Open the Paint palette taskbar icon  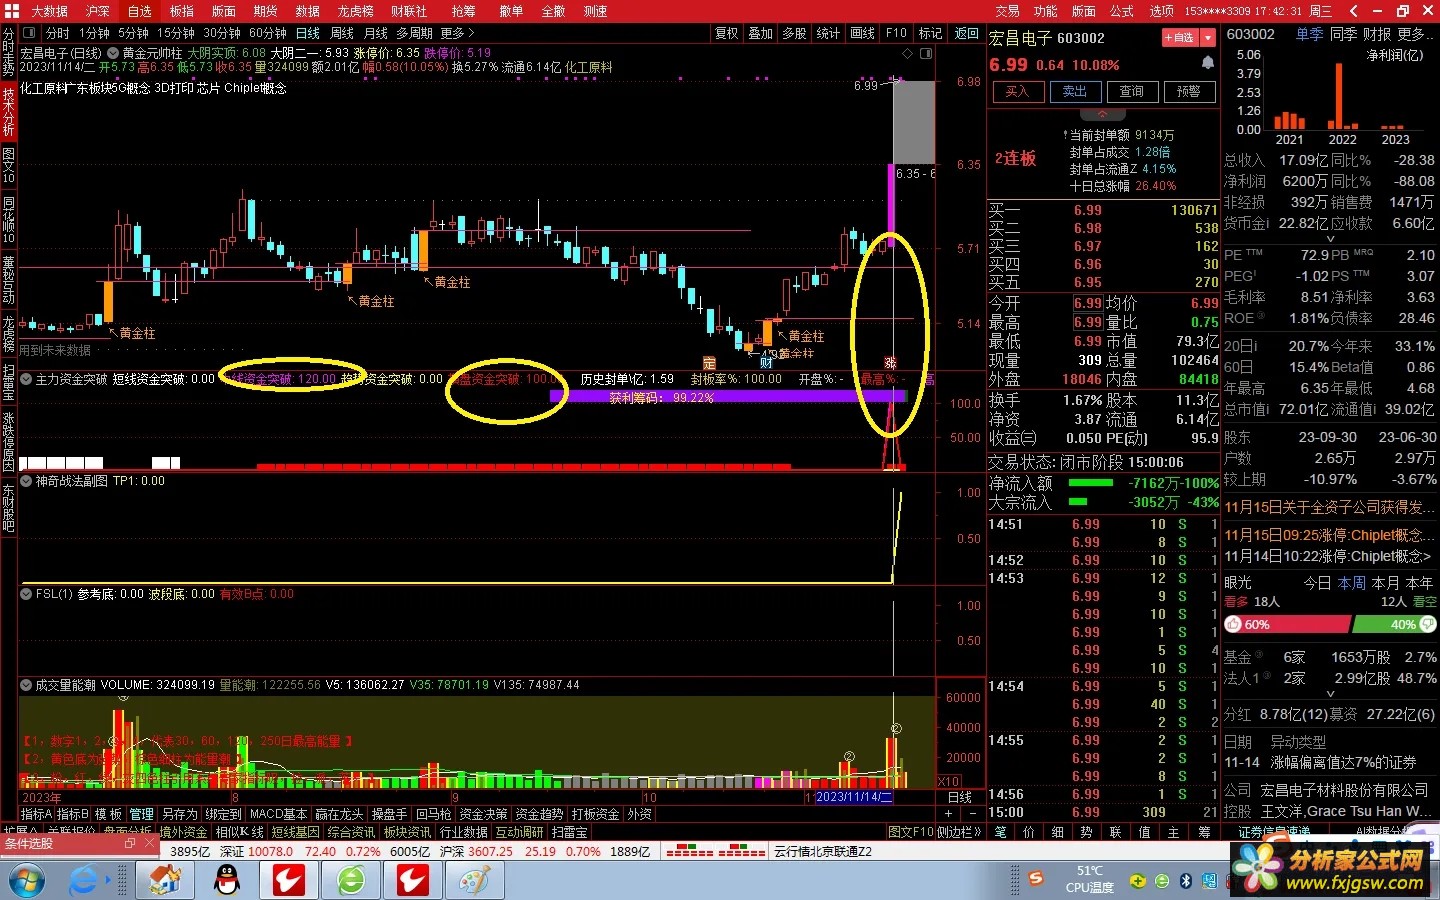pyautogui.click(x=474, y=880)
